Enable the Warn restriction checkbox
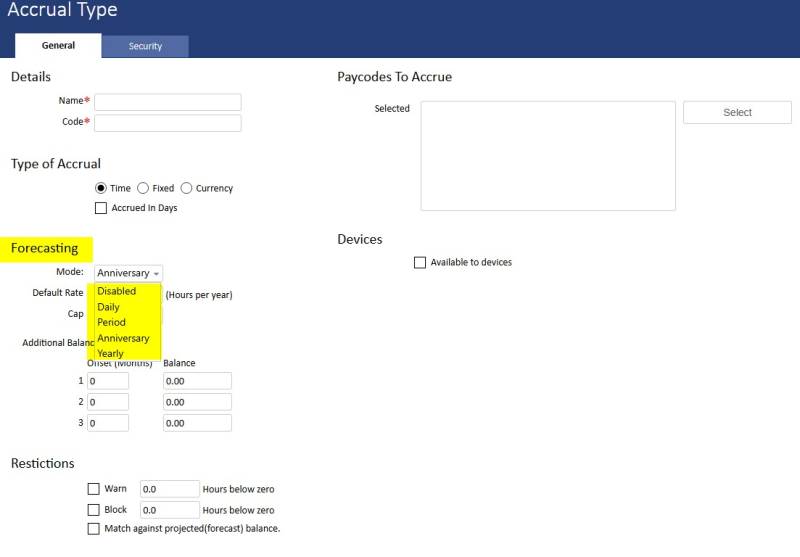Viewport: 800px width, 557px height. (94, 489)
